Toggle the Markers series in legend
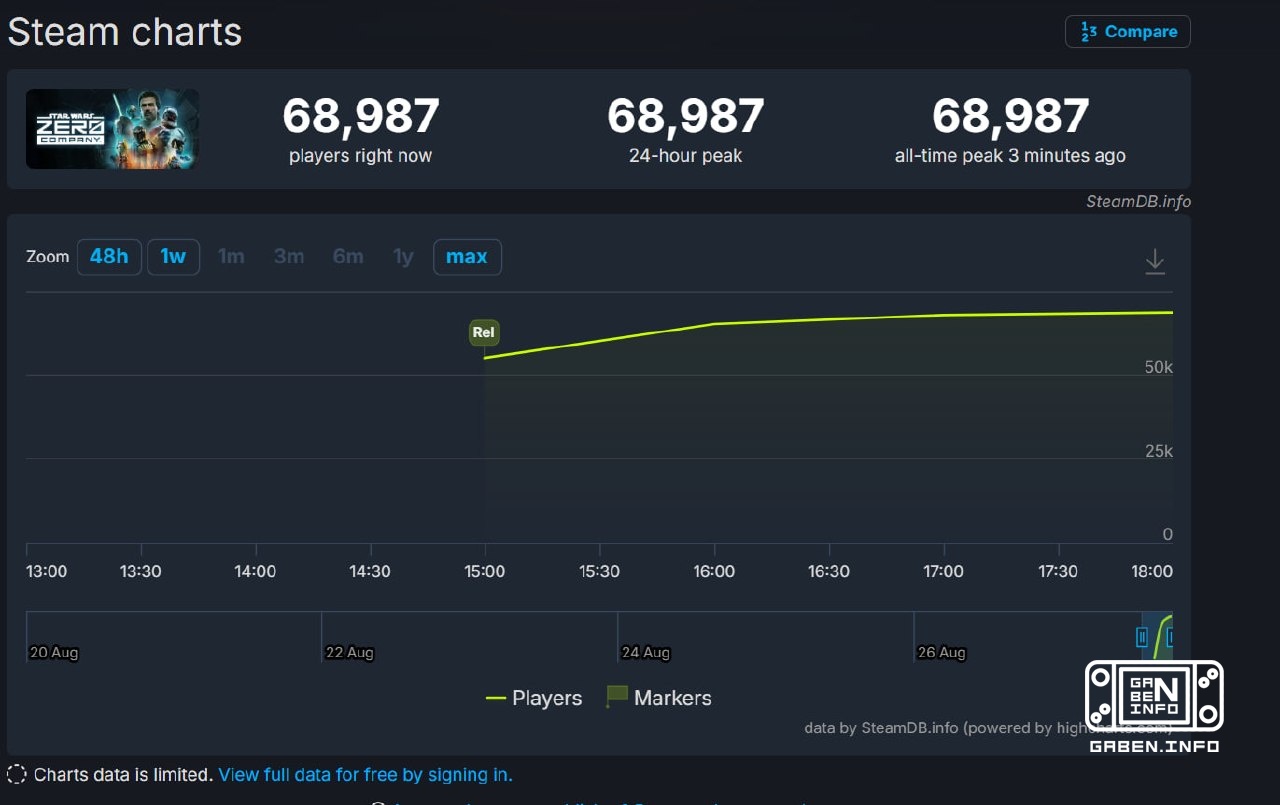 click(x=659, y=698)
